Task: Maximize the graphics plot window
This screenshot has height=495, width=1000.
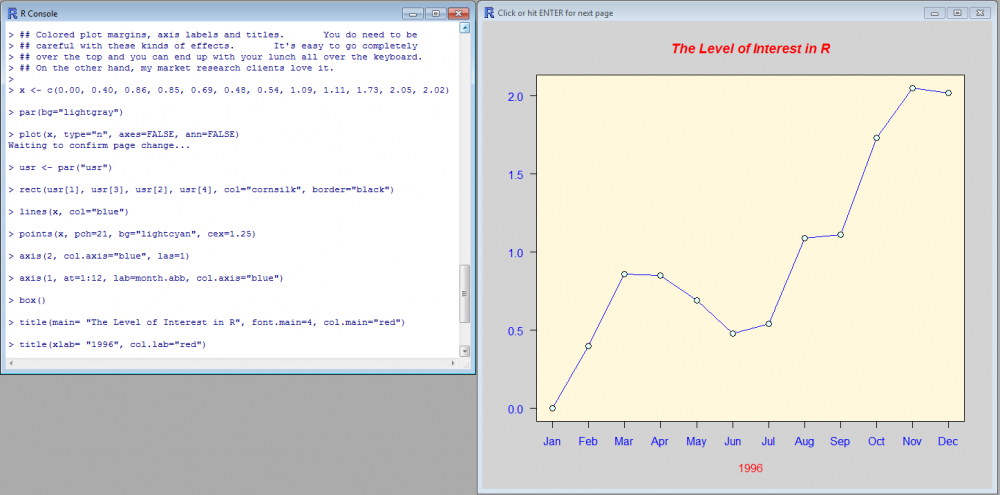Action: tap(956, 13)
